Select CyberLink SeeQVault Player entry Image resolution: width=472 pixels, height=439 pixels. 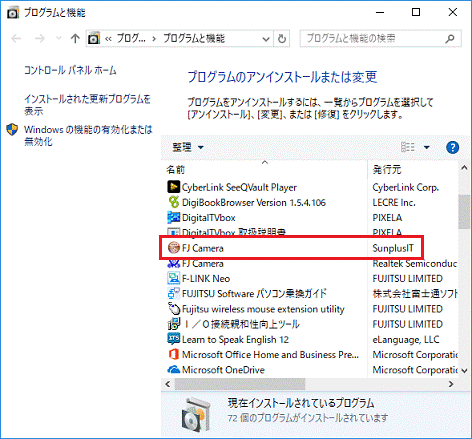[239, 187]
